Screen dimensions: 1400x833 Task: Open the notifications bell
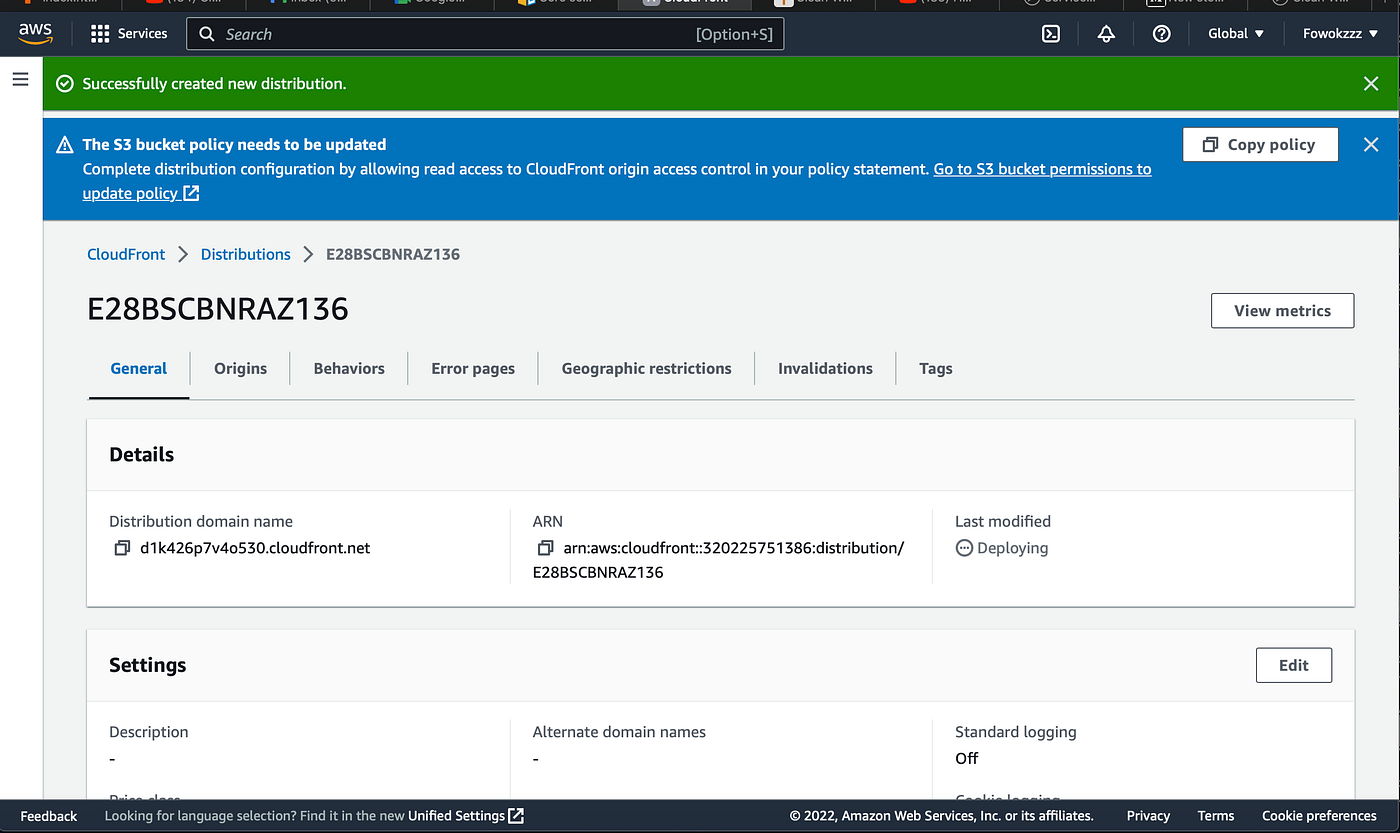[x=1106, y=34]
